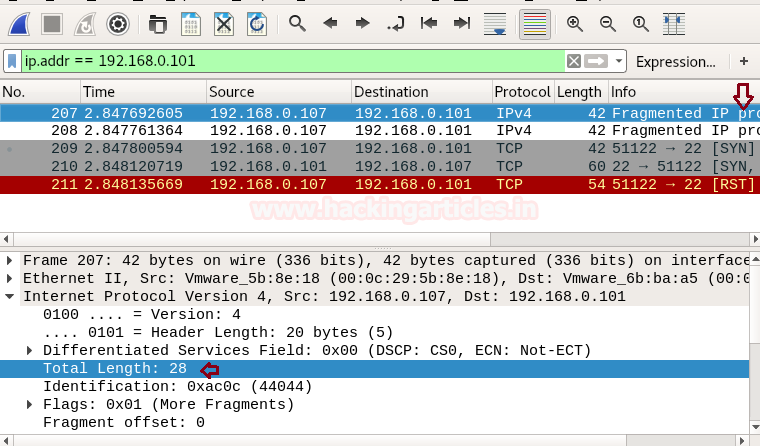Viewport: 760px width, 446px height.
Task: Open recent filter history dropdown
Action: 618,61
